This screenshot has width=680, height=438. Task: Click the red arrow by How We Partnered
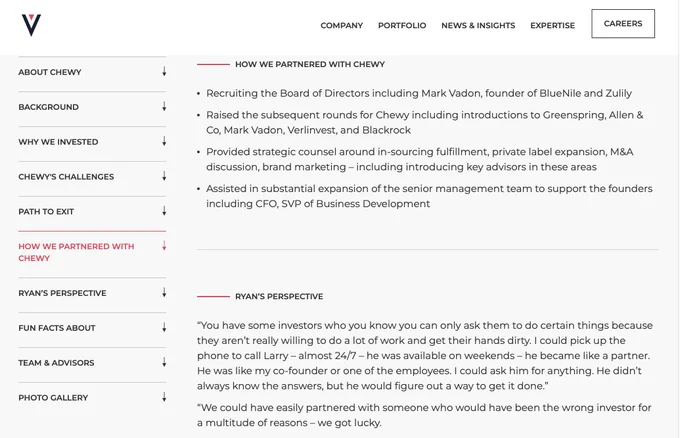tap(164, 246)
